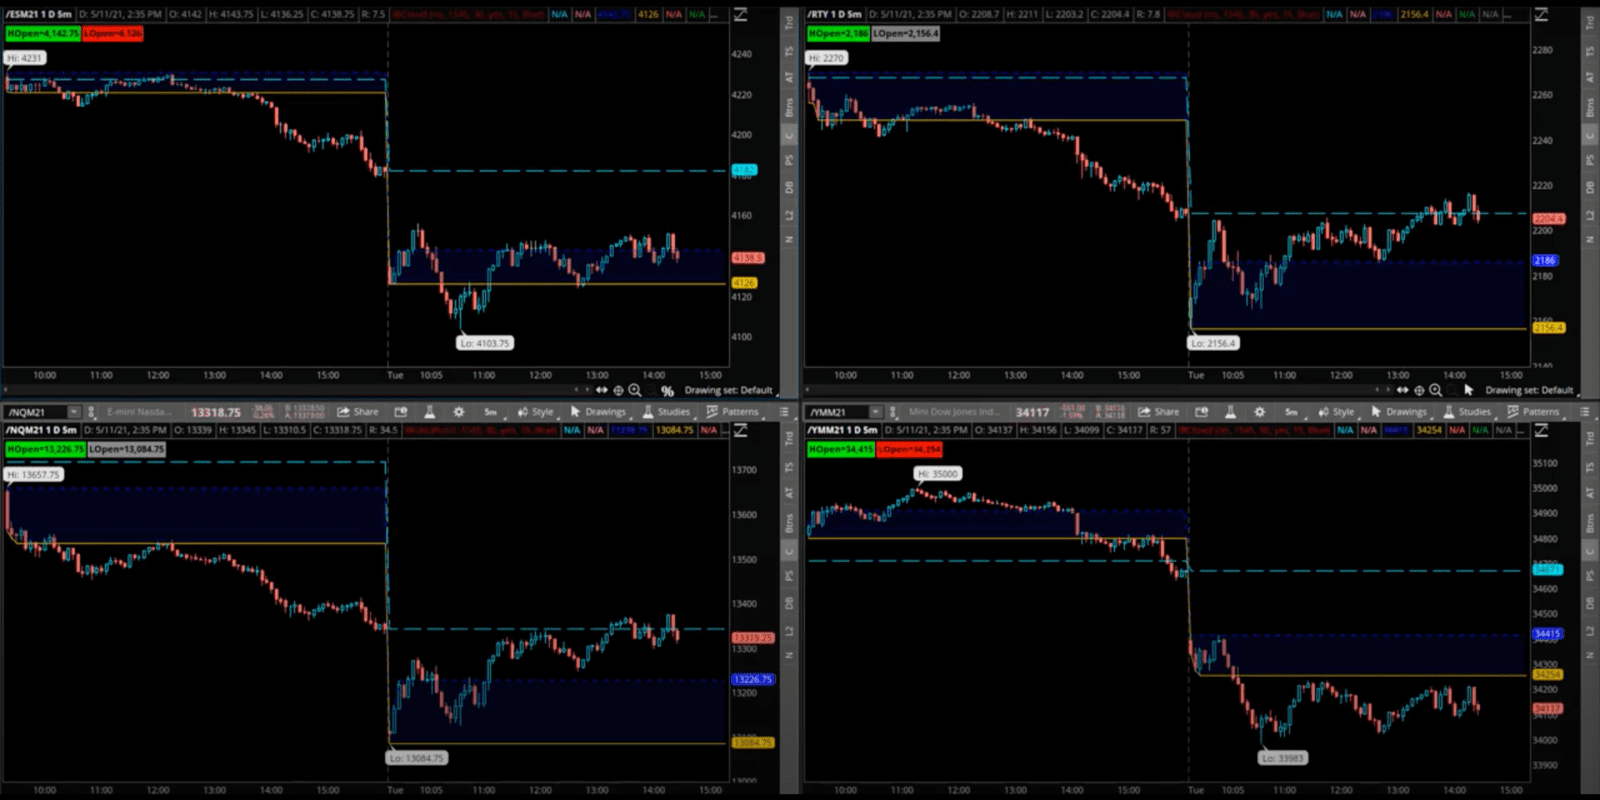Switch to PS side tab on /NQM21 chart
The height and width of the screenshot is (800, 1600).
click(x=789, y=576)
